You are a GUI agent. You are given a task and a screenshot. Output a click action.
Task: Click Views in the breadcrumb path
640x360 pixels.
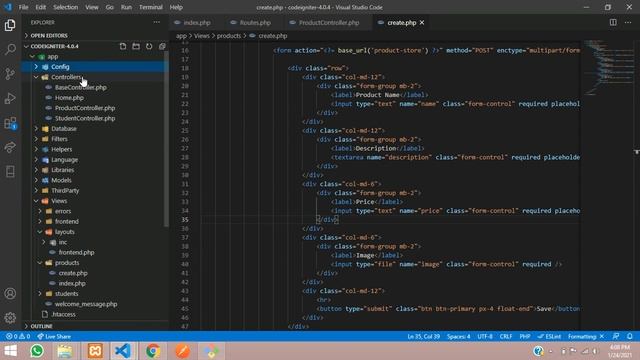(202, 36)
